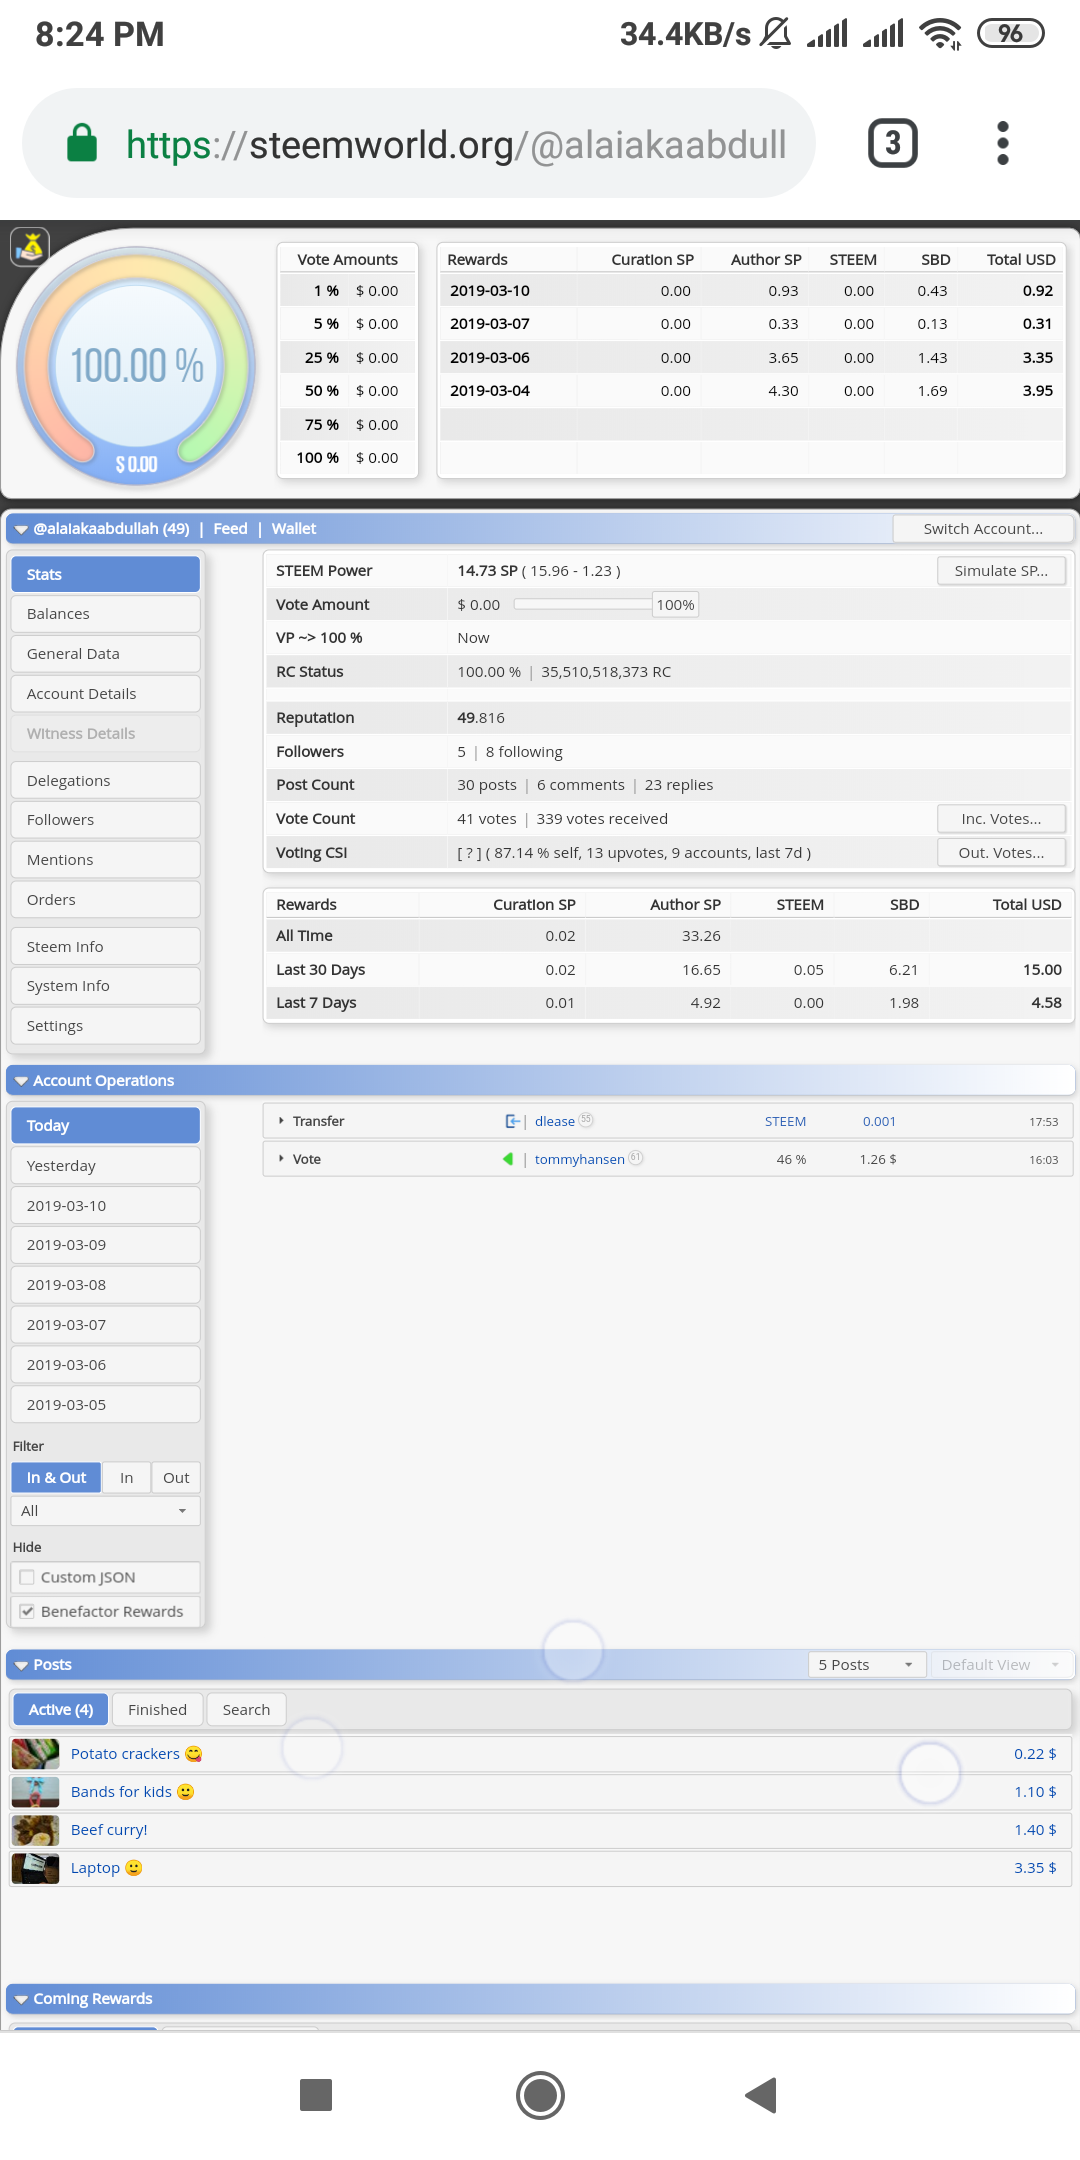Click the Simulate SP button

1001,571
